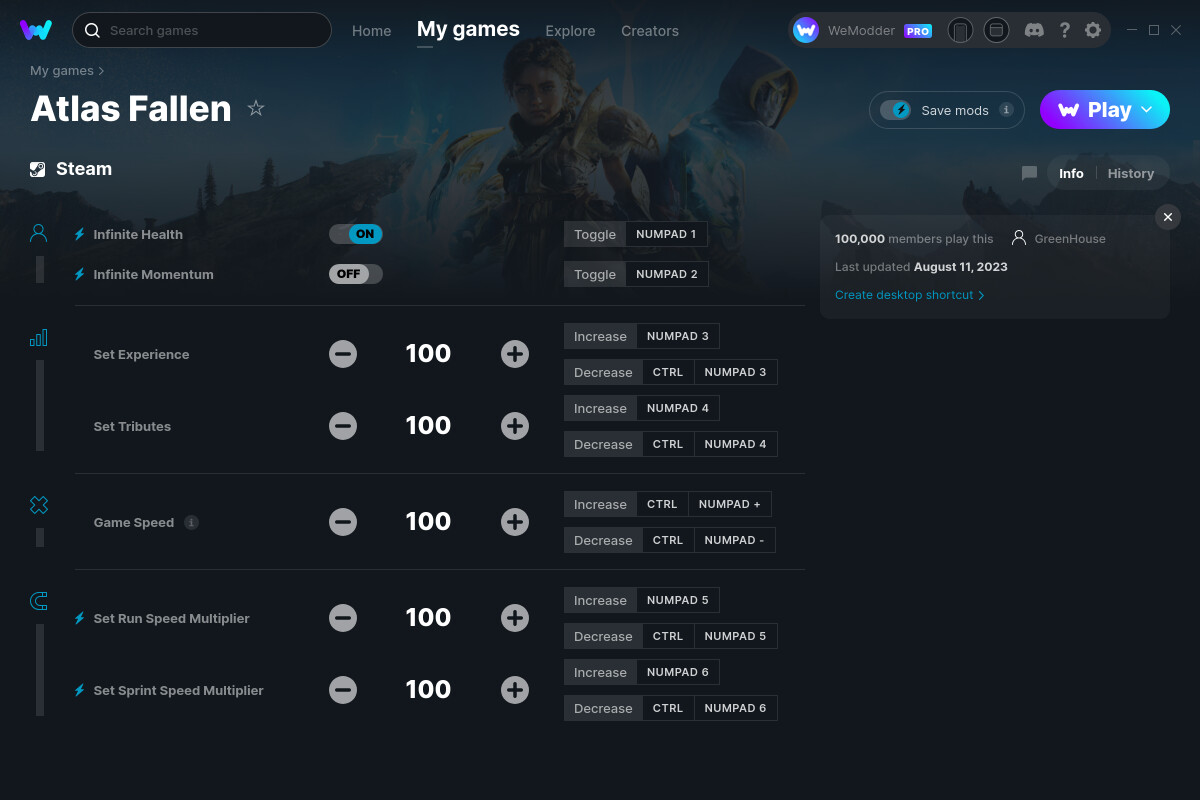Click the feedback flag icon near Info tab
Screen dimensions: 1200x800
coord(1028,173)
